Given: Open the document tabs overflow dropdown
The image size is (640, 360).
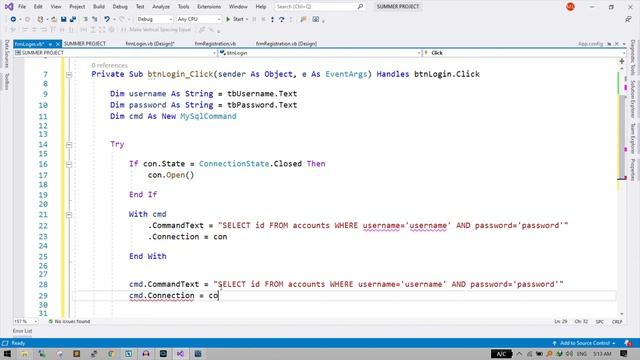Looking at the screenshot, I should click(624, 44).
